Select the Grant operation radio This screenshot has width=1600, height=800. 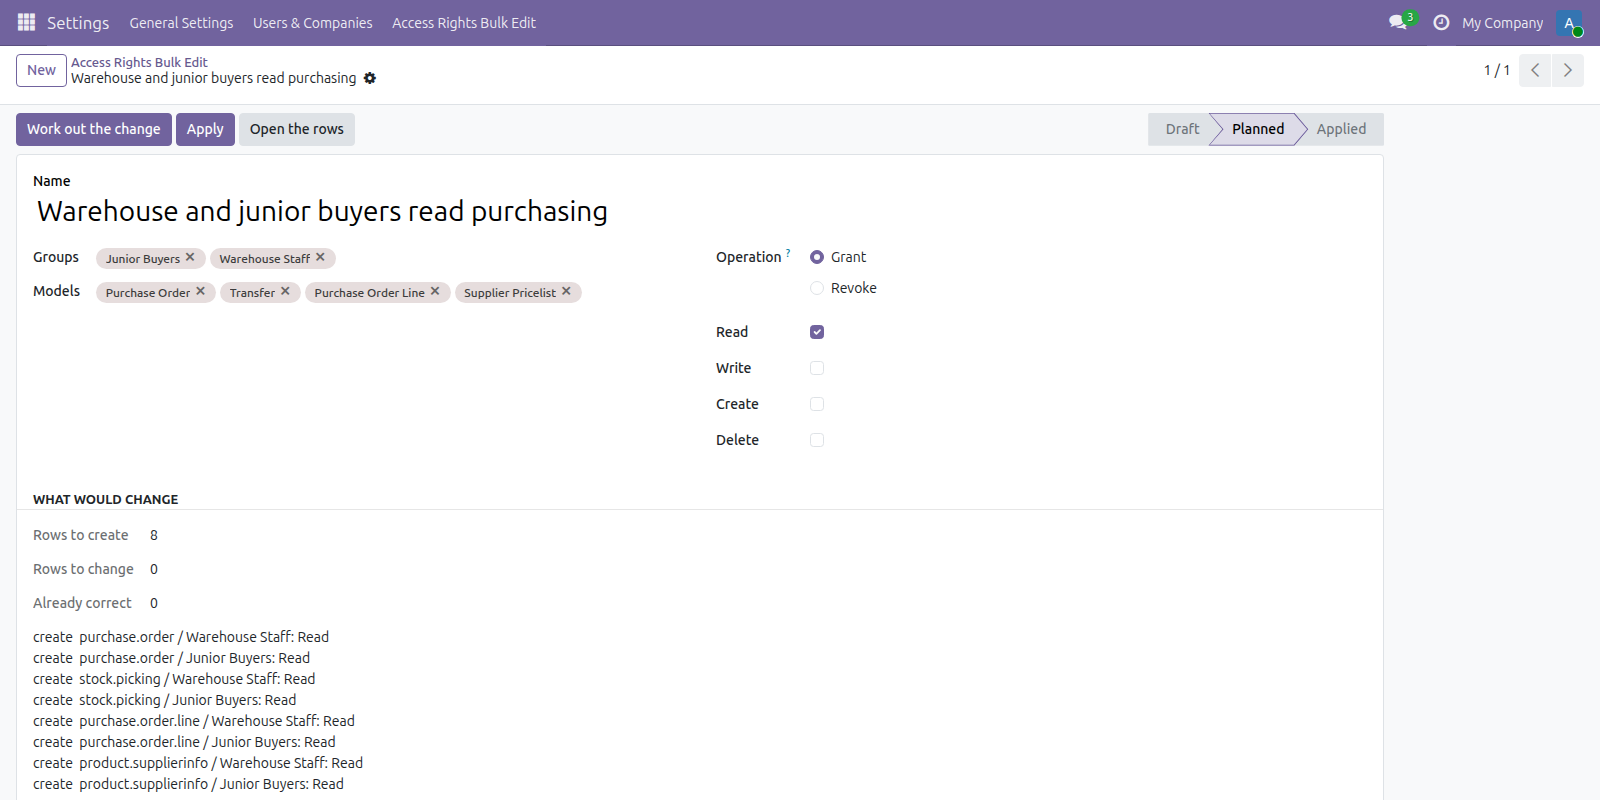coord(817,257)
